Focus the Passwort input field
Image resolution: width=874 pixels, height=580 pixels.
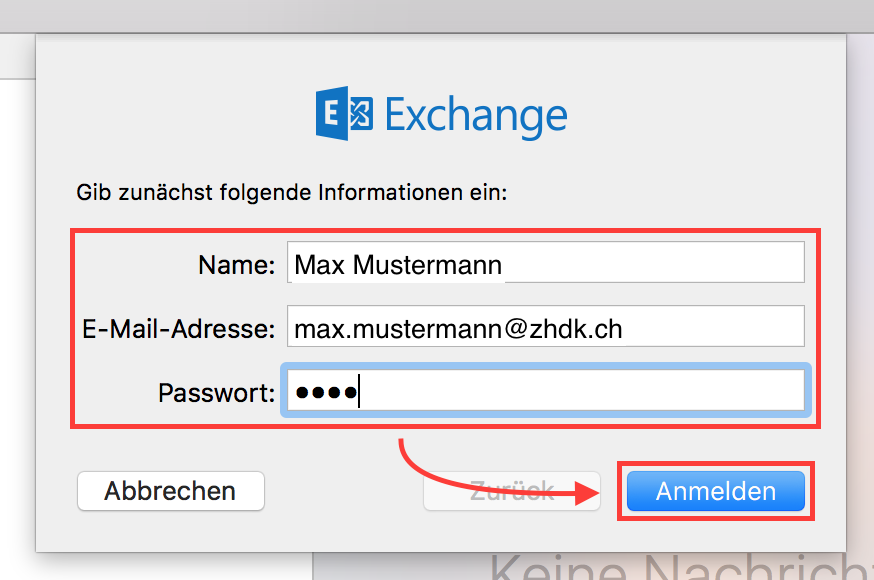click(x=545, y=391)
